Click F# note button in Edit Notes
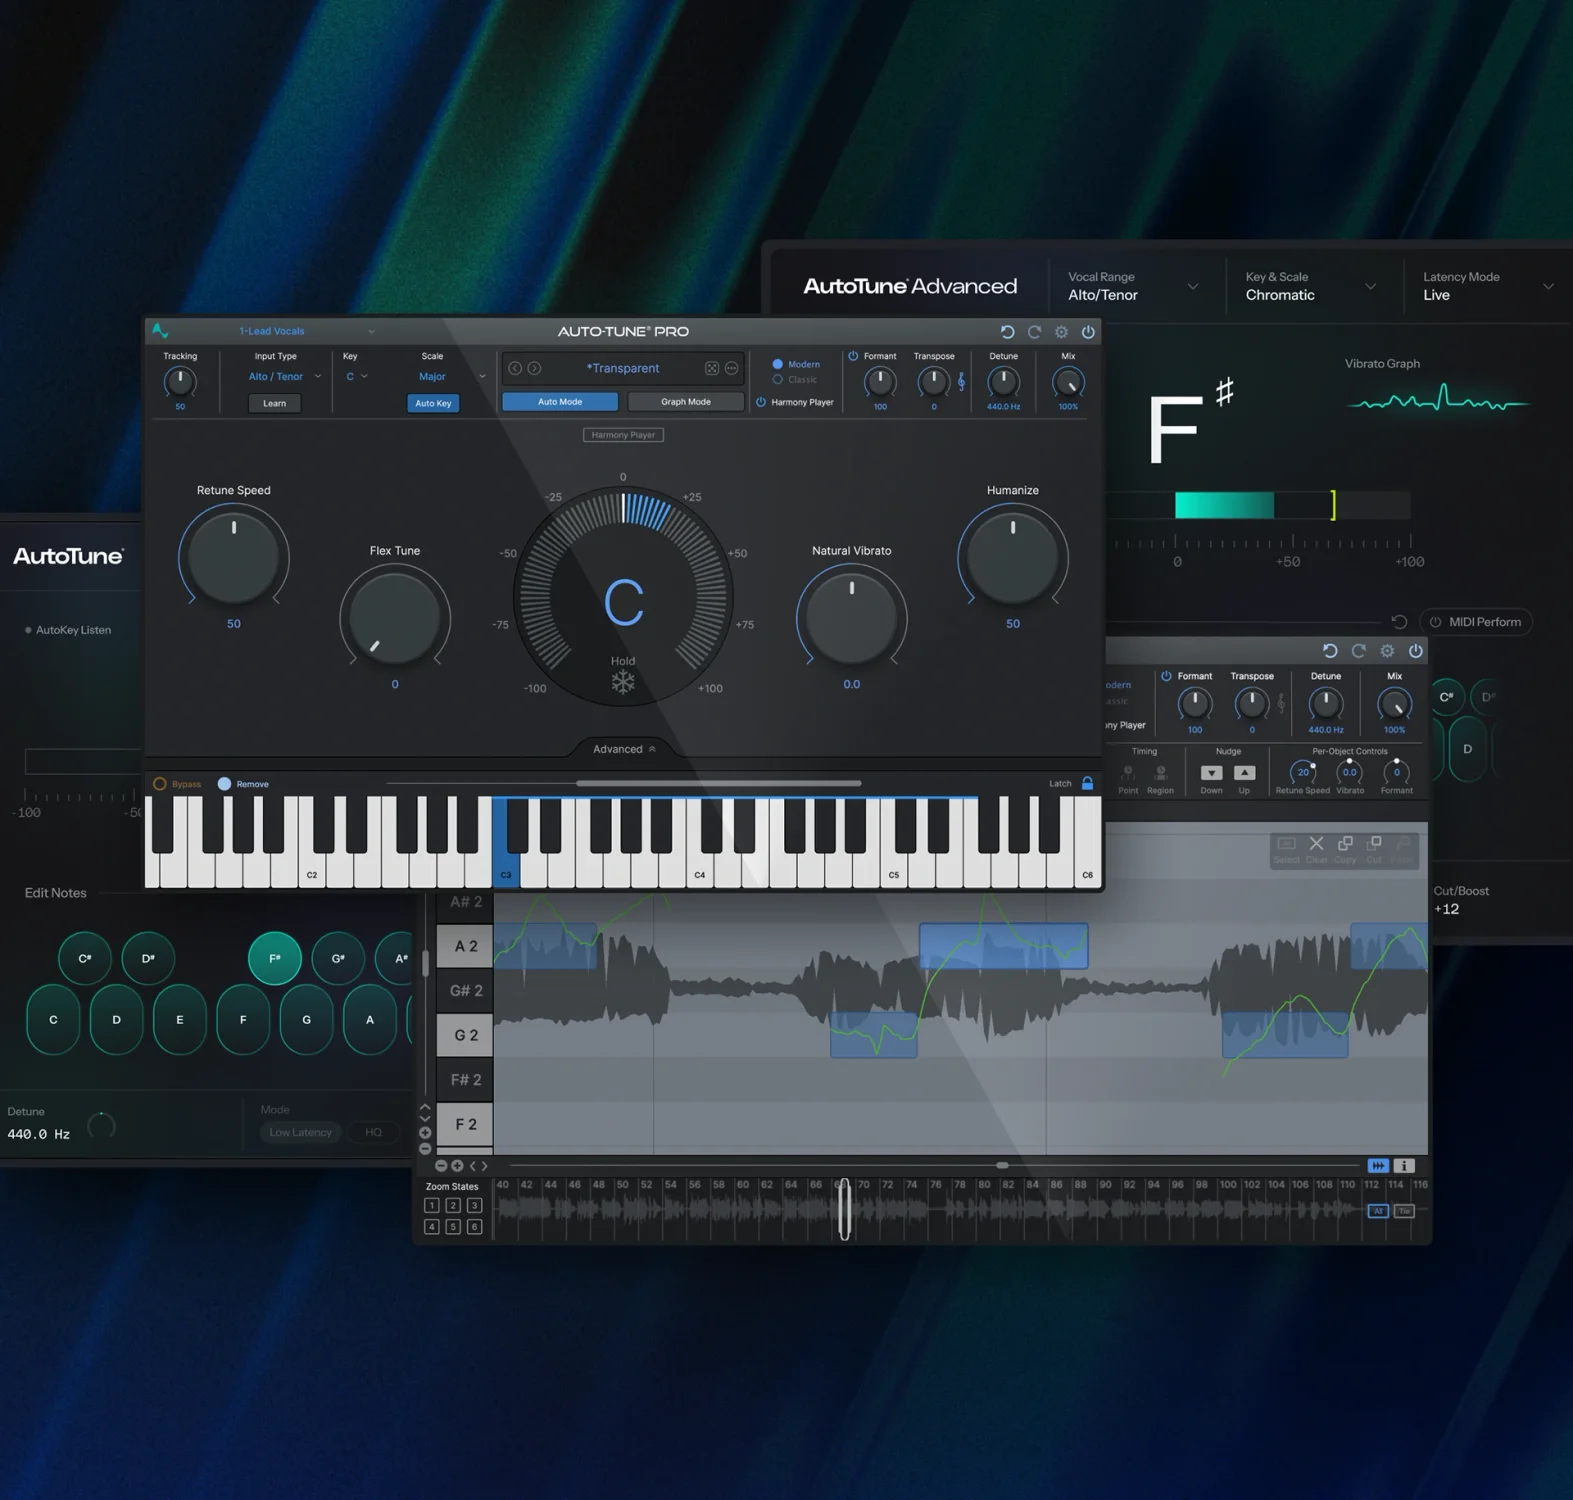Viewport: 1573px width, 1500px height. pyautogui.click(x=275, y=958)
